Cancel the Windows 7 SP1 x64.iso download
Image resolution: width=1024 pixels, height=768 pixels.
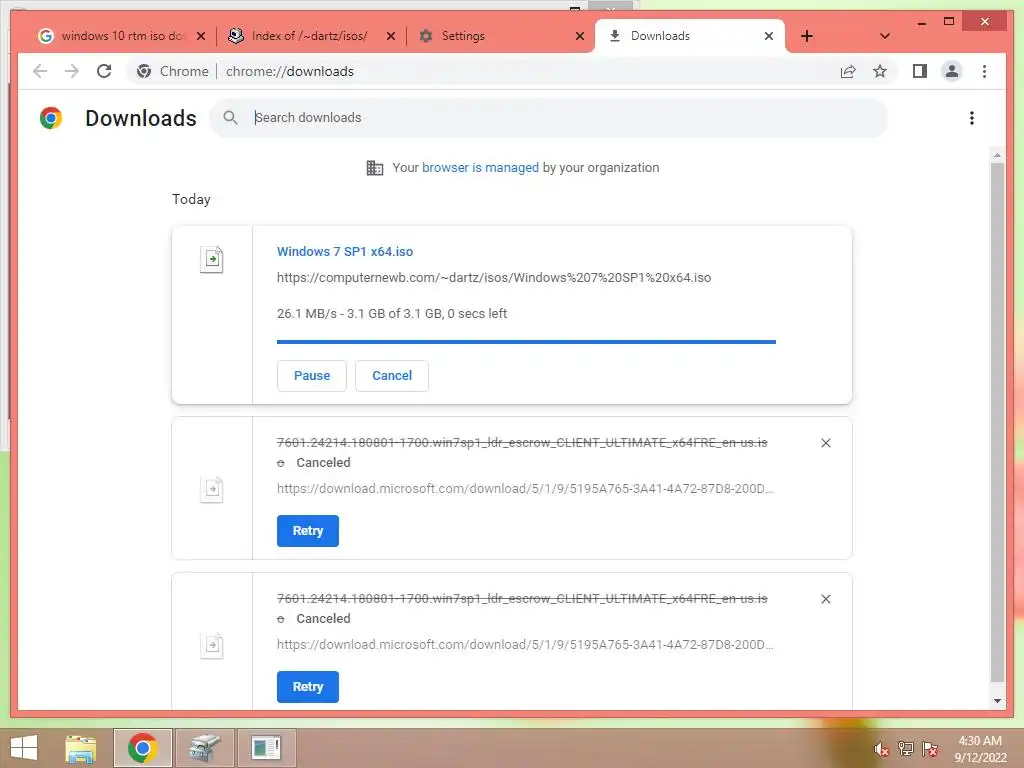(392, 376)
